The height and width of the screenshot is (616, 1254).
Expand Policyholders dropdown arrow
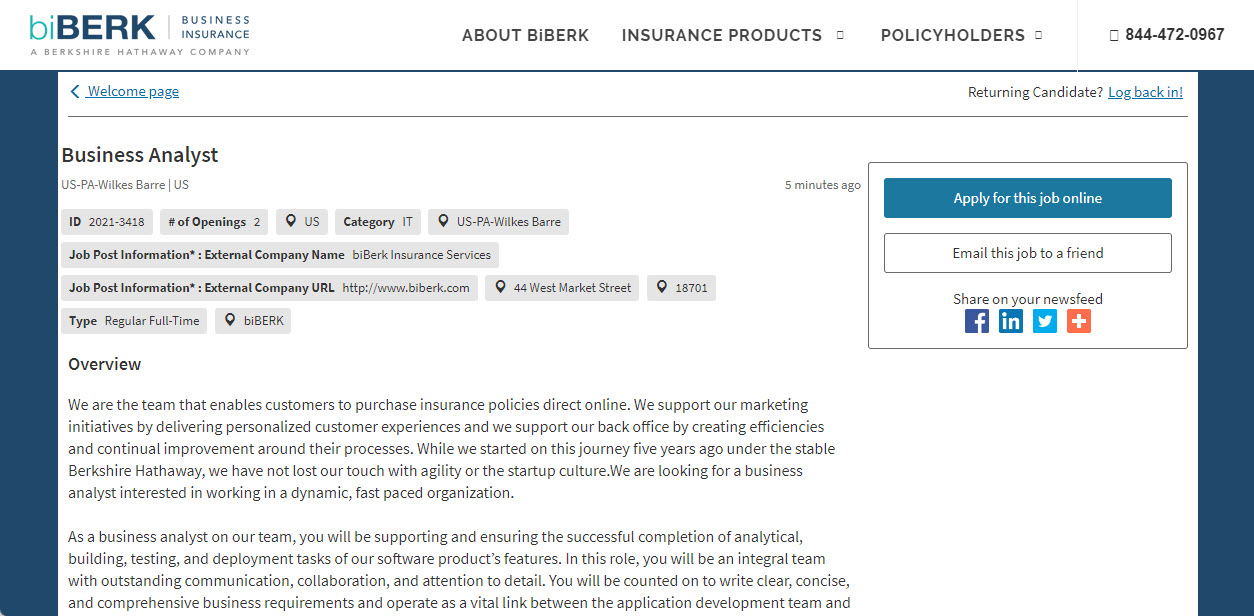(1038, 35)
